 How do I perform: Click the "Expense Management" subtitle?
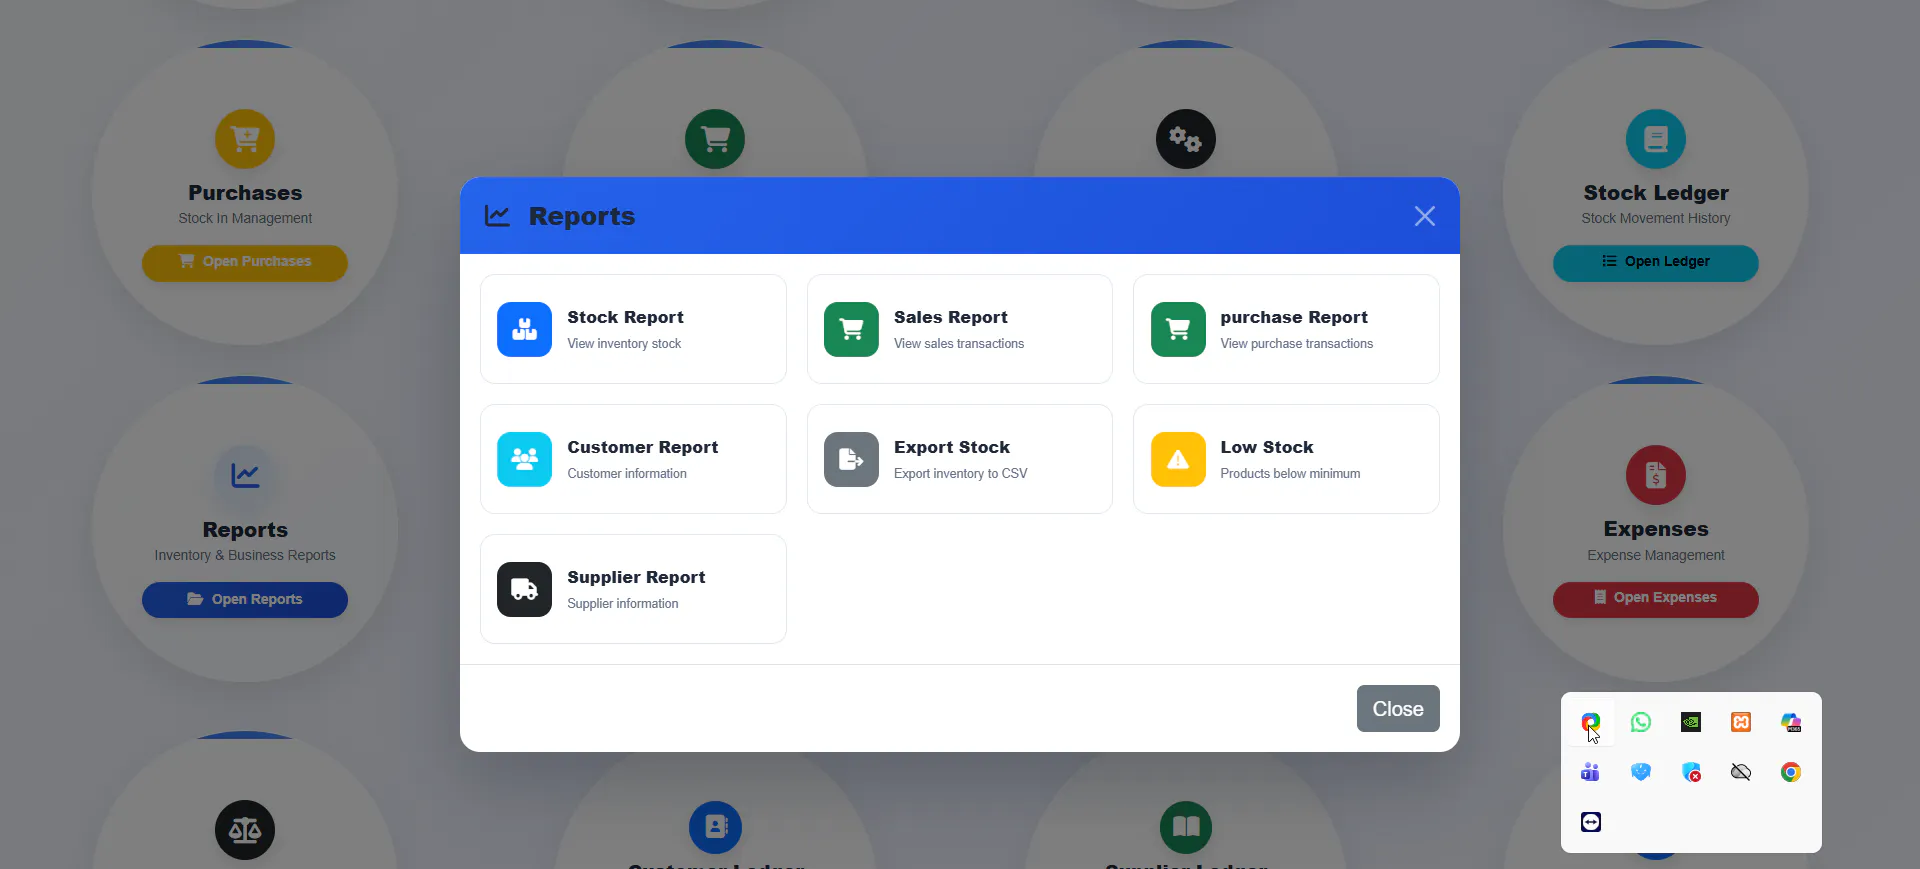click(x=1656, y=555)
